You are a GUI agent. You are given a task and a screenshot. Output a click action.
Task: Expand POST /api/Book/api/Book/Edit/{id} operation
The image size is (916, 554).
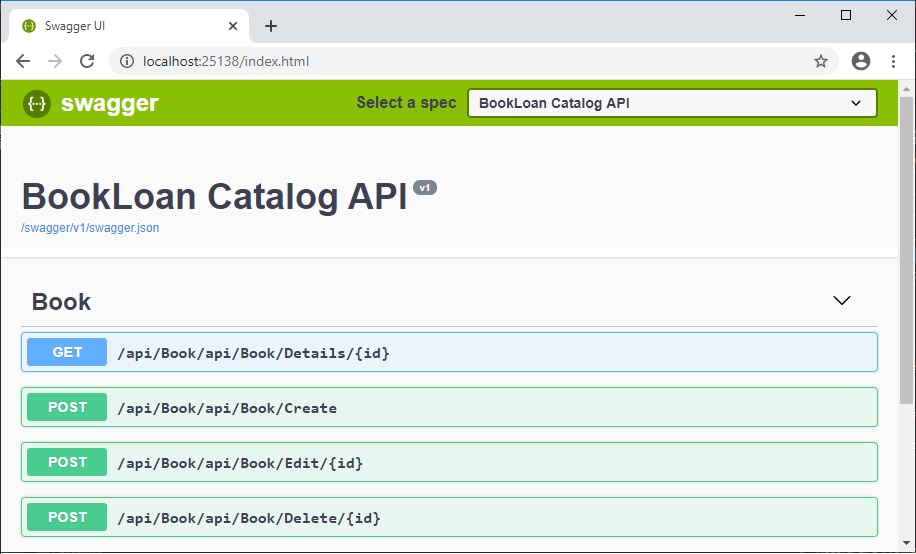449,462
